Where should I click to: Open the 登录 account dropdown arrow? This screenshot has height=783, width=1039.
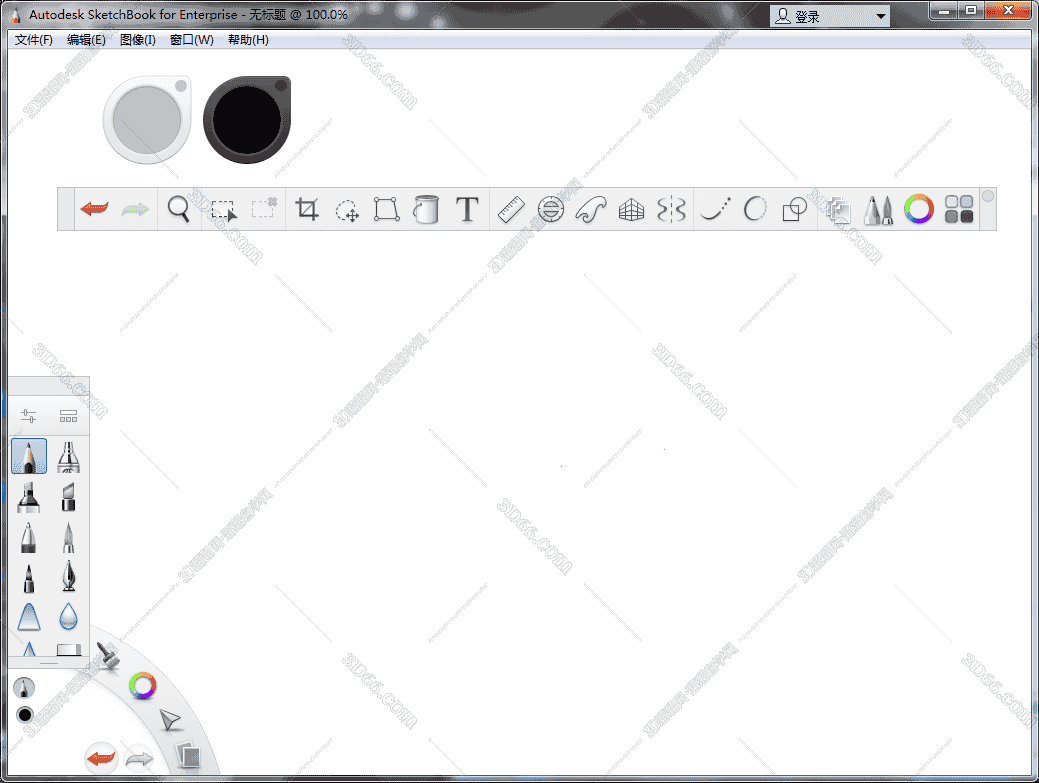pos(879,15)
